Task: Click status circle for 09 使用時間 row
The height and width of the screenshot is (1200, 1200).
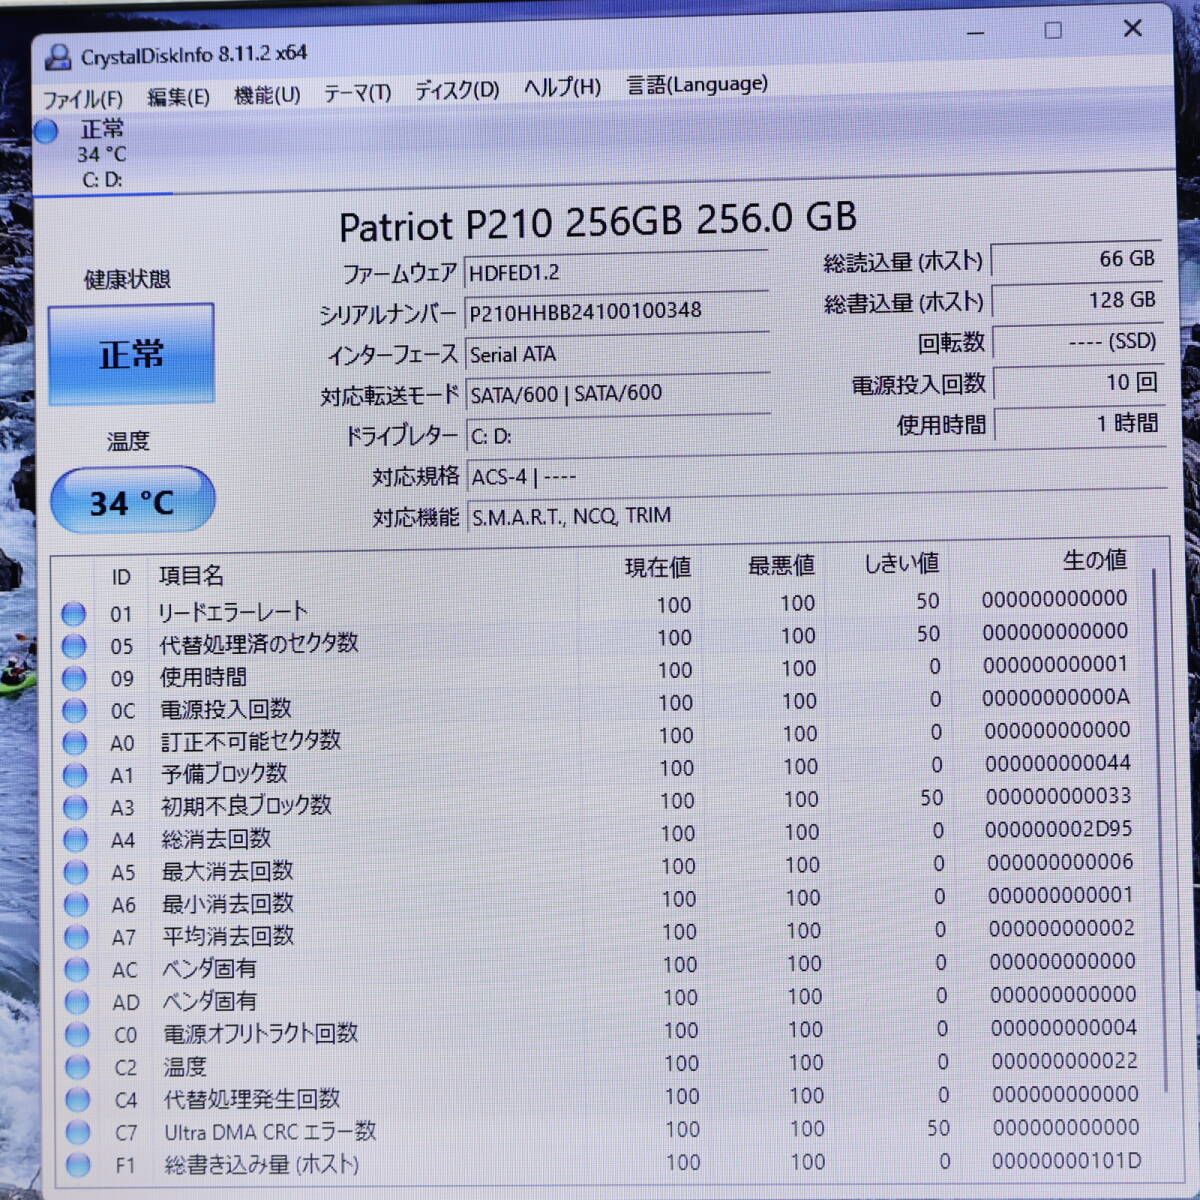Action: (74, 678)
